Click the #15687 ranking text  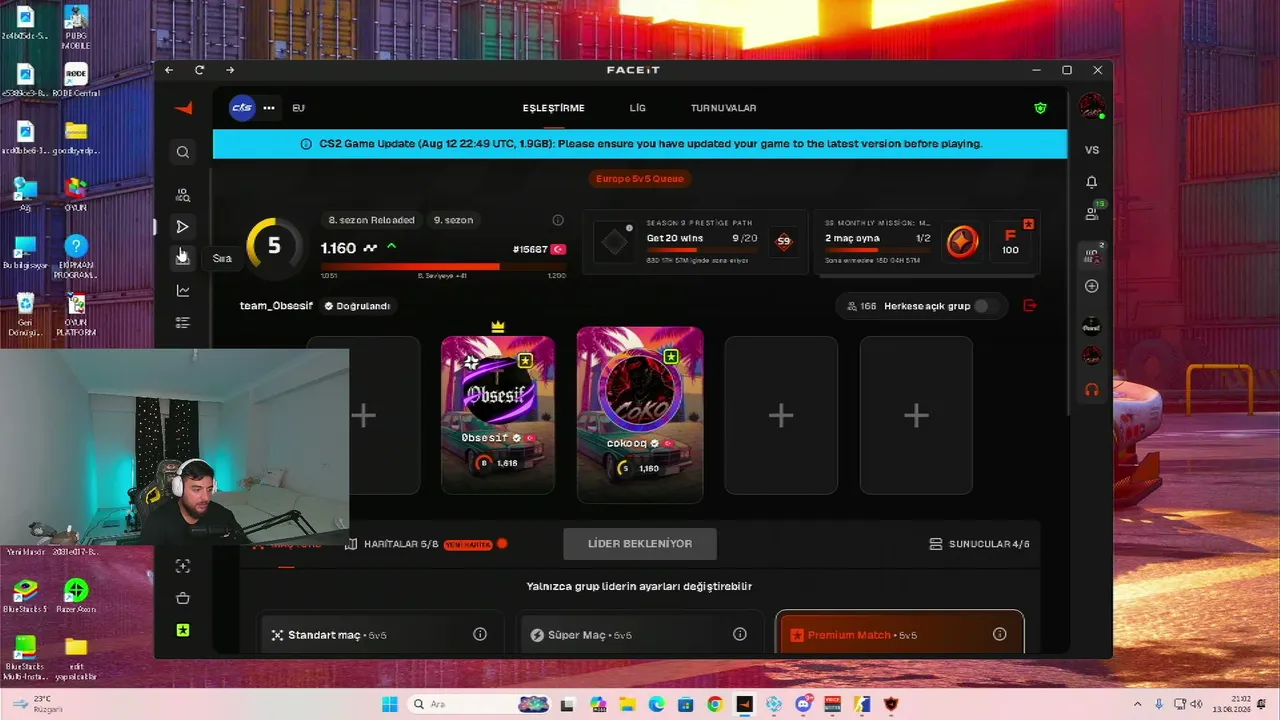(x=530, y=249)
